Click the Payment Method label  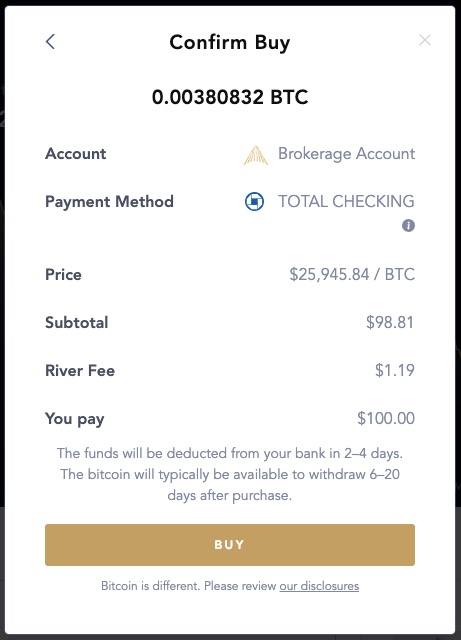click(109, 201)
